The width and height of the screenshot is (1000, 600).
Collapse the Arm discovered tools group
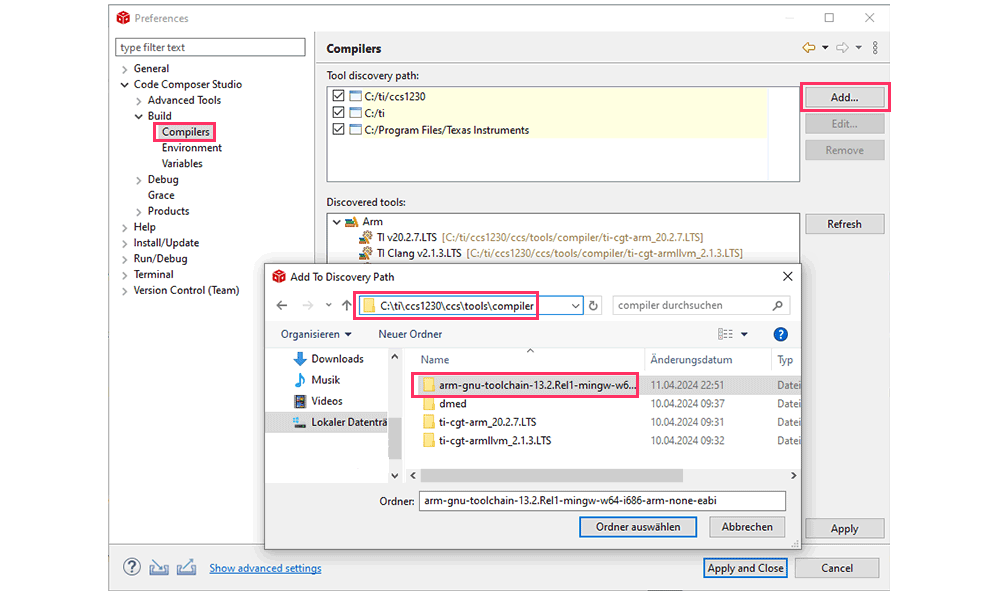[x=336, y=222]
